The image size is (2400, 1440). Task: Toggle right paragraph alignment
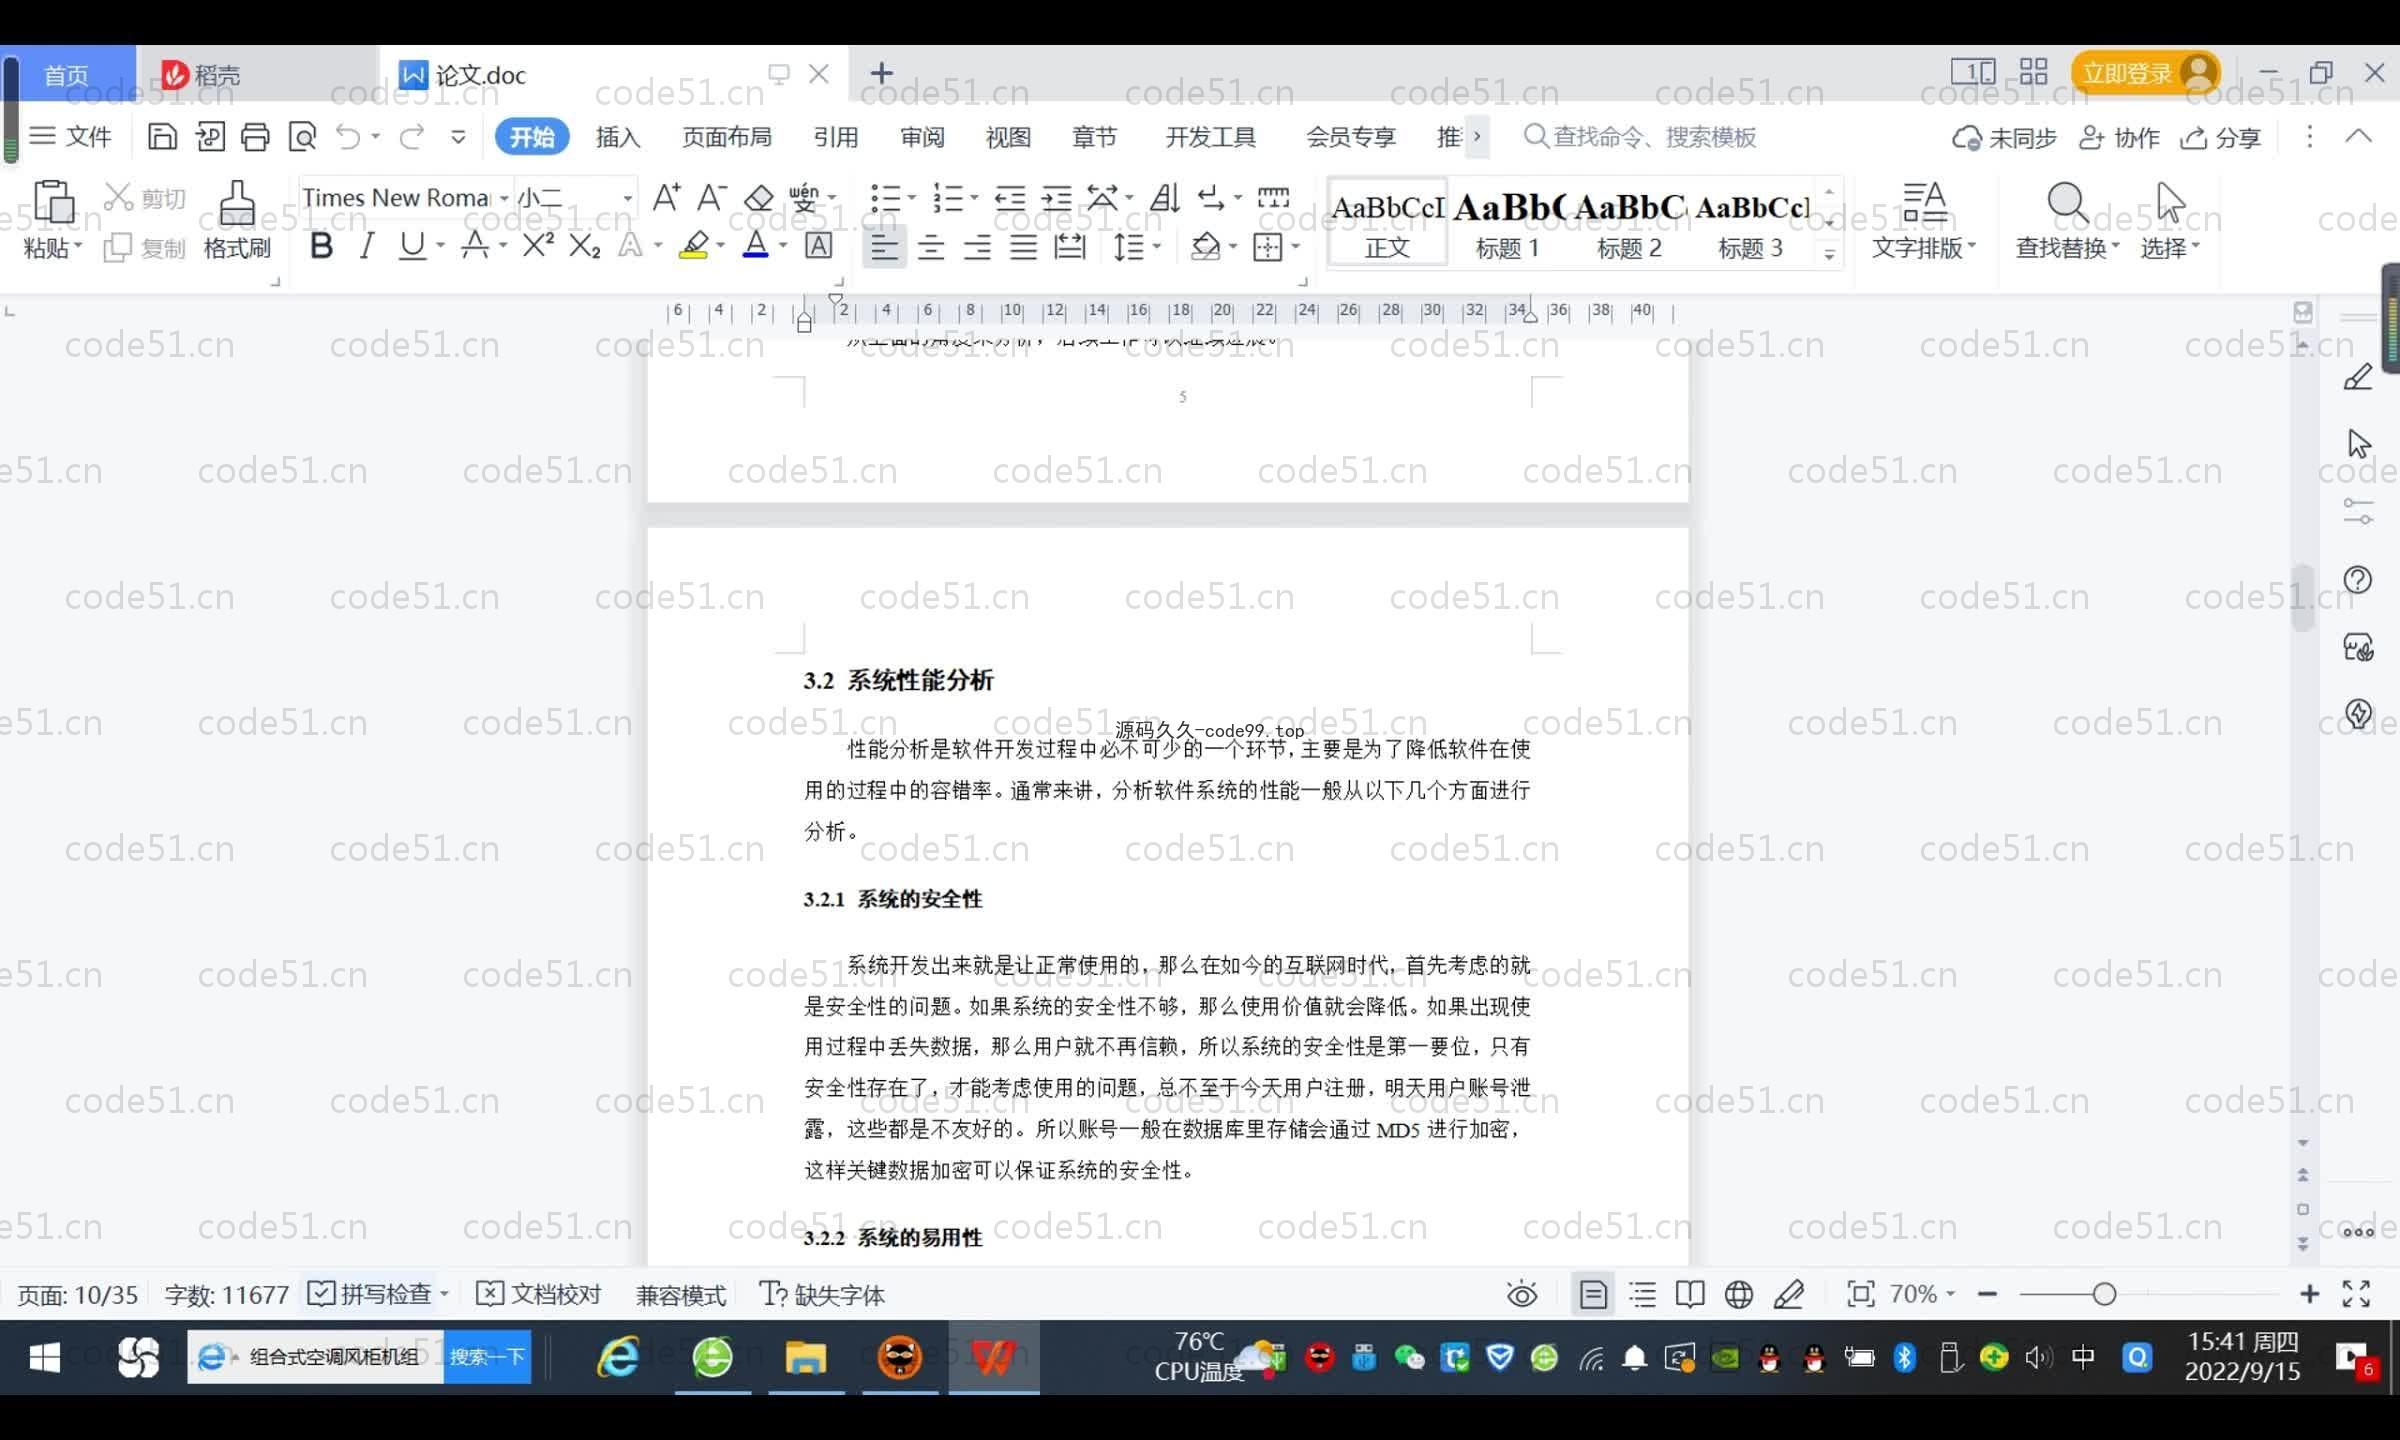[977, 246]
